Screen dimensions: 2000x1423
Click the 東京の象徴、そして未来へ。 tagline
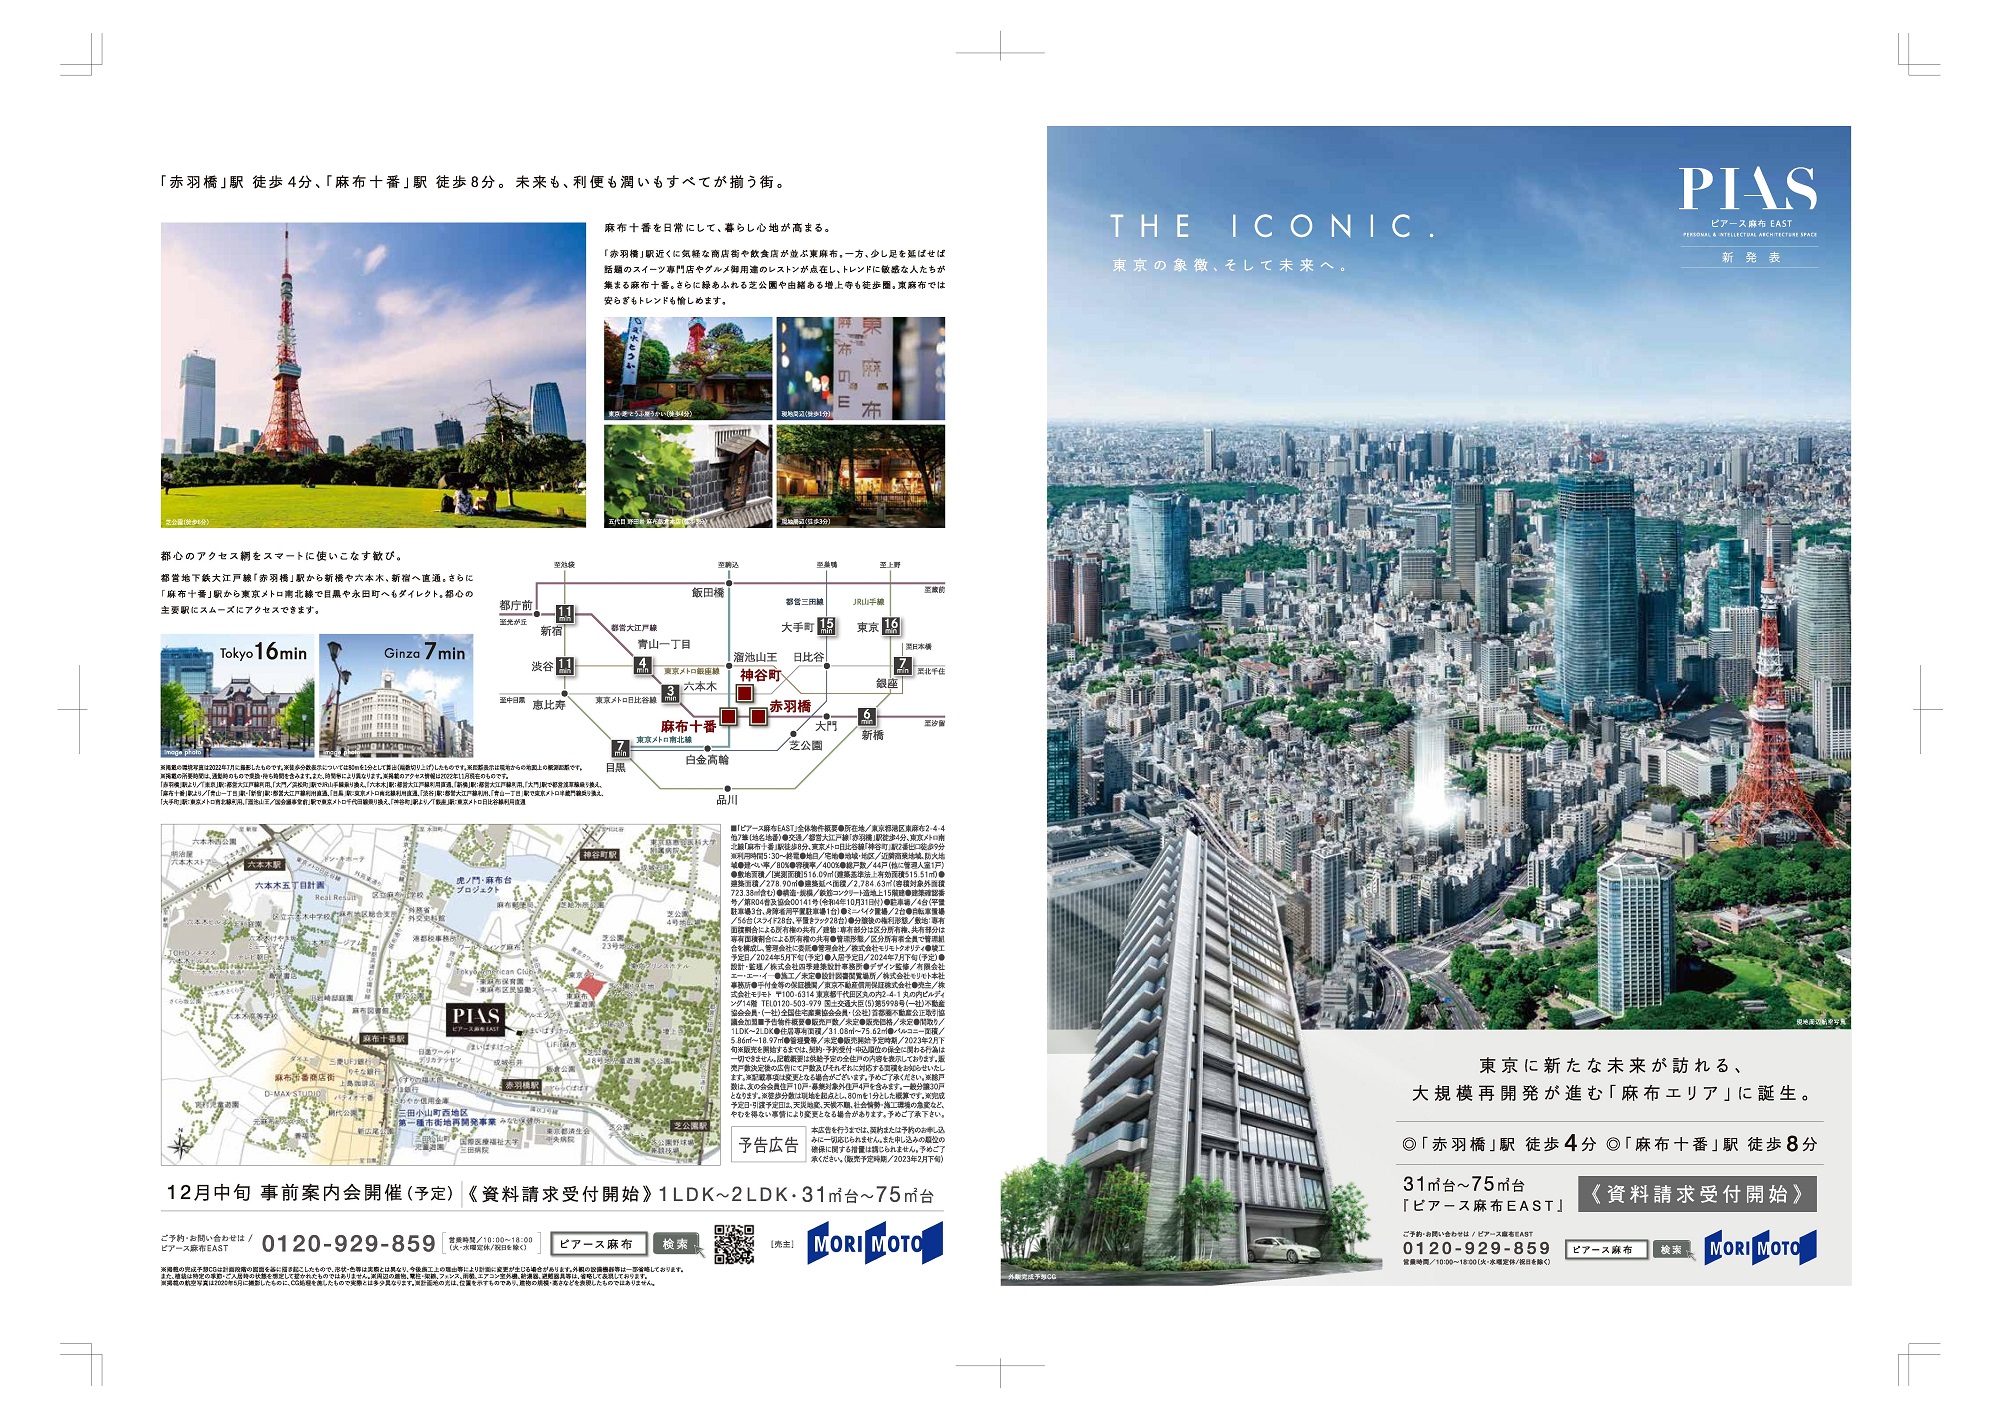[x=1231, y=266]
